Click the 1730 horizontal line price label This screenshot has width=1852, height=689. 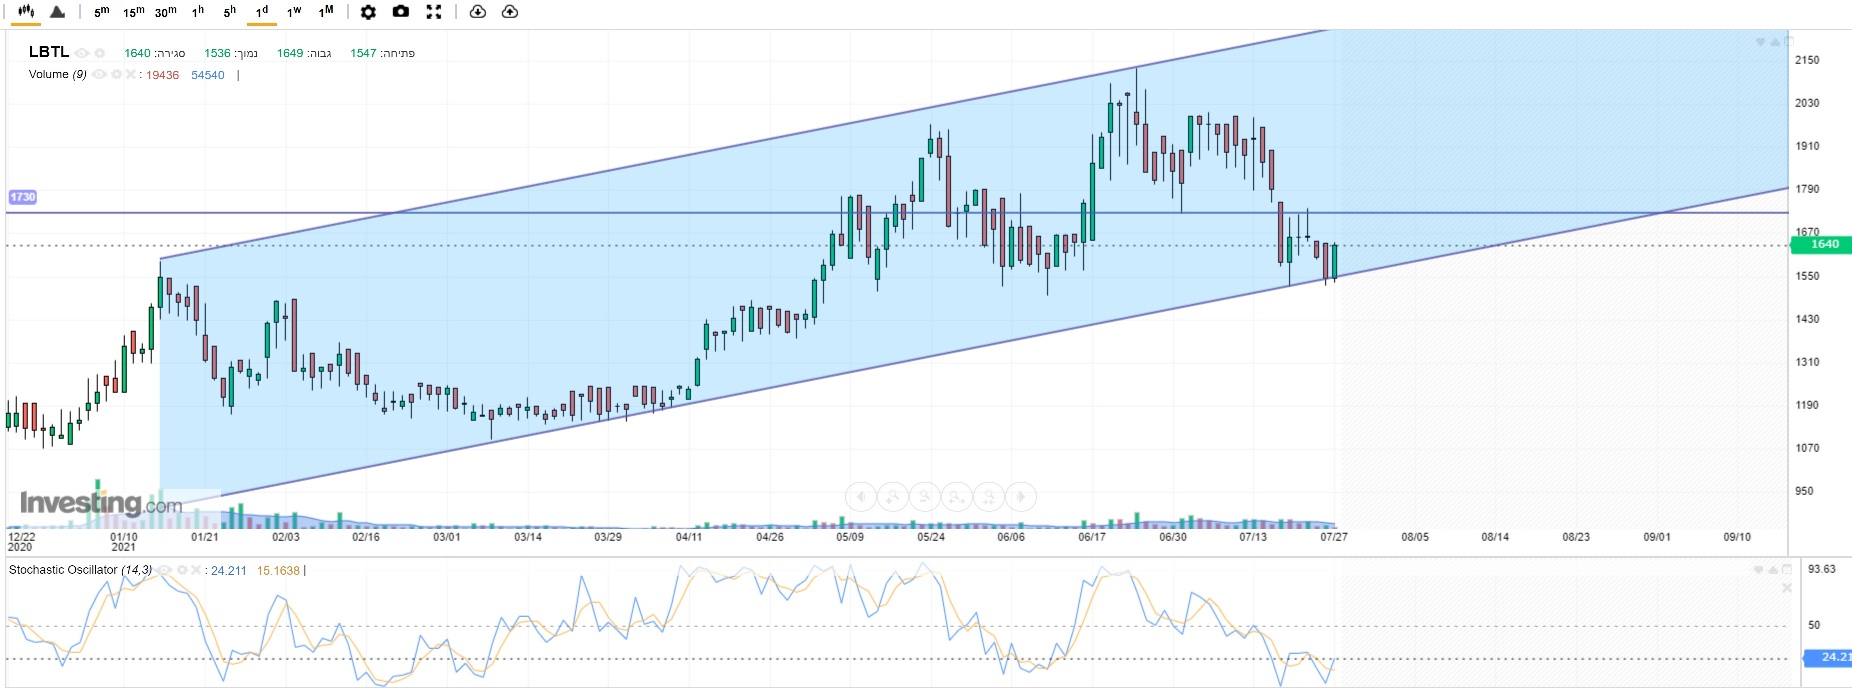22,197
